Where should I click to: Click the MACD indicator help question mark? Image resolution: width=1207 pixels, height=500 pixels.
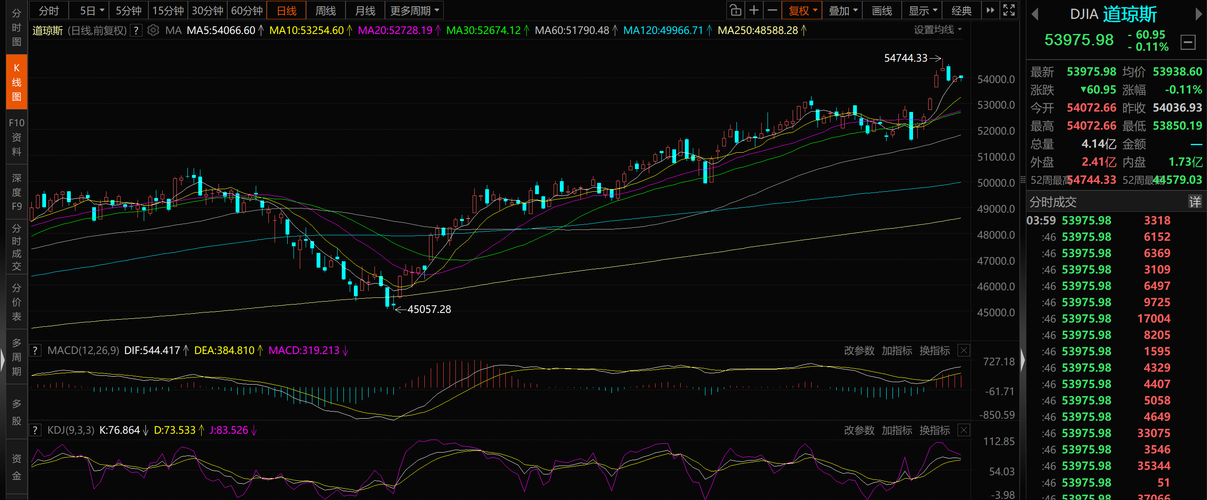point(37,350)
